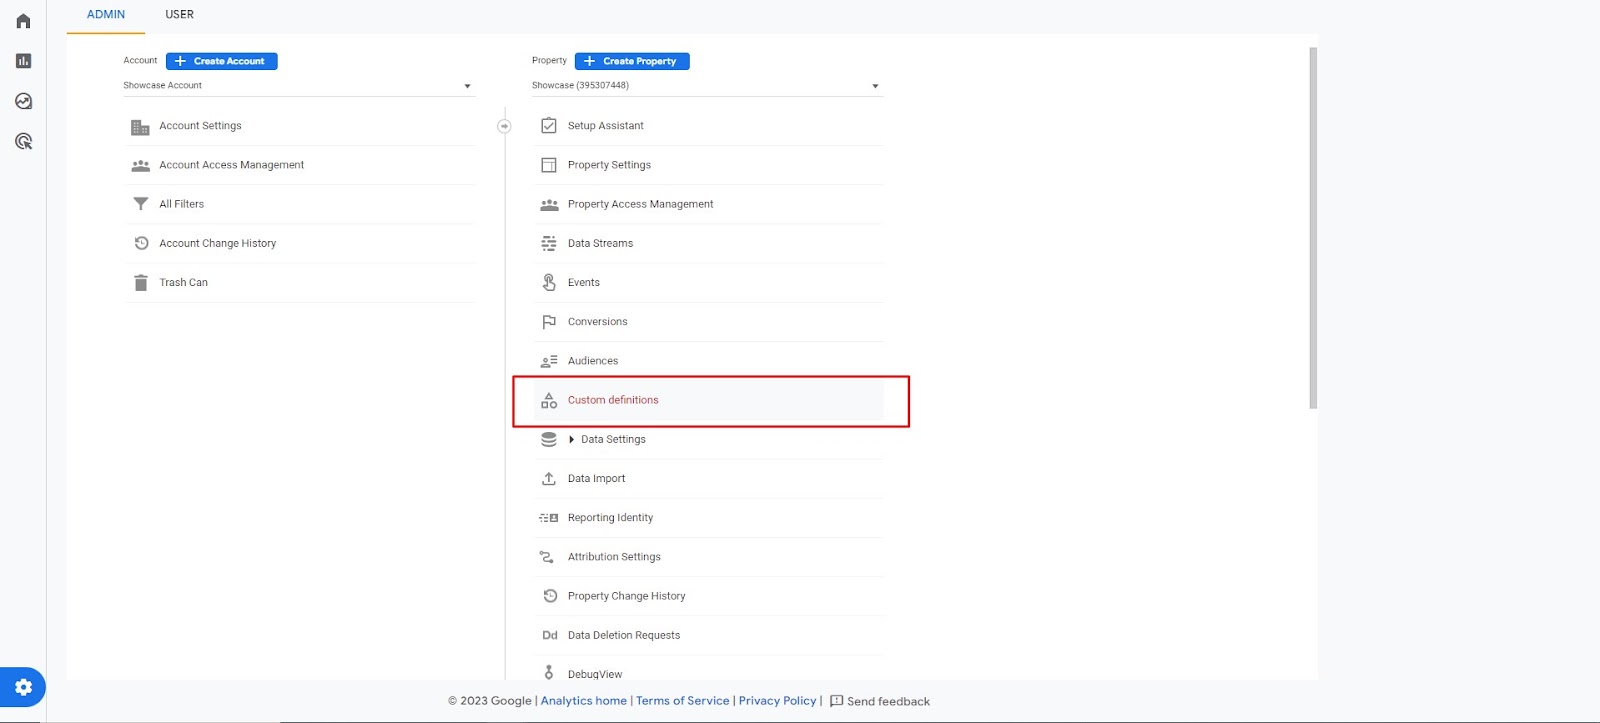1600x723 pixels.
Task: Open the Privacy Policy link
Action: [x=778, y=701]
